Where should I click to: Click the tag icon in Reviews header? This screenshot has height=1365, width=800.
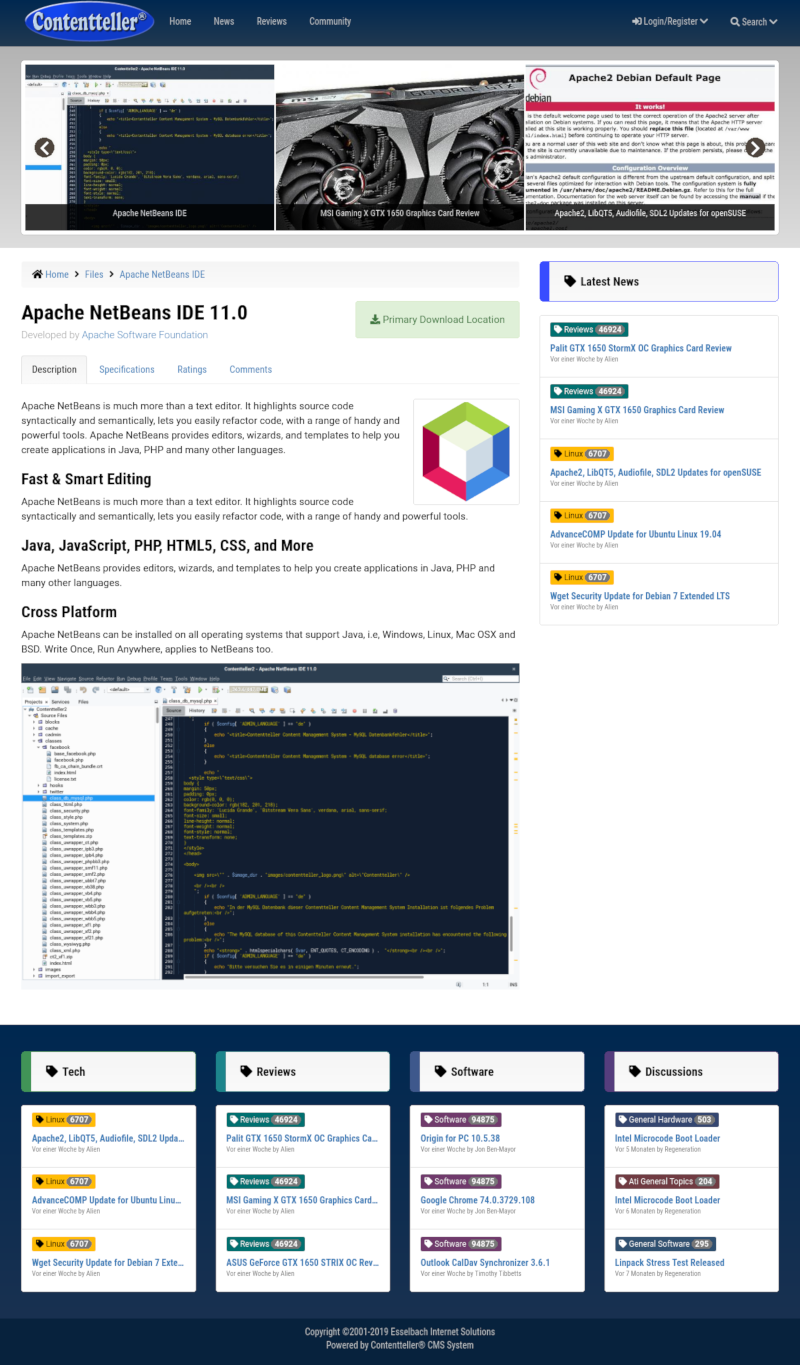246,1071
